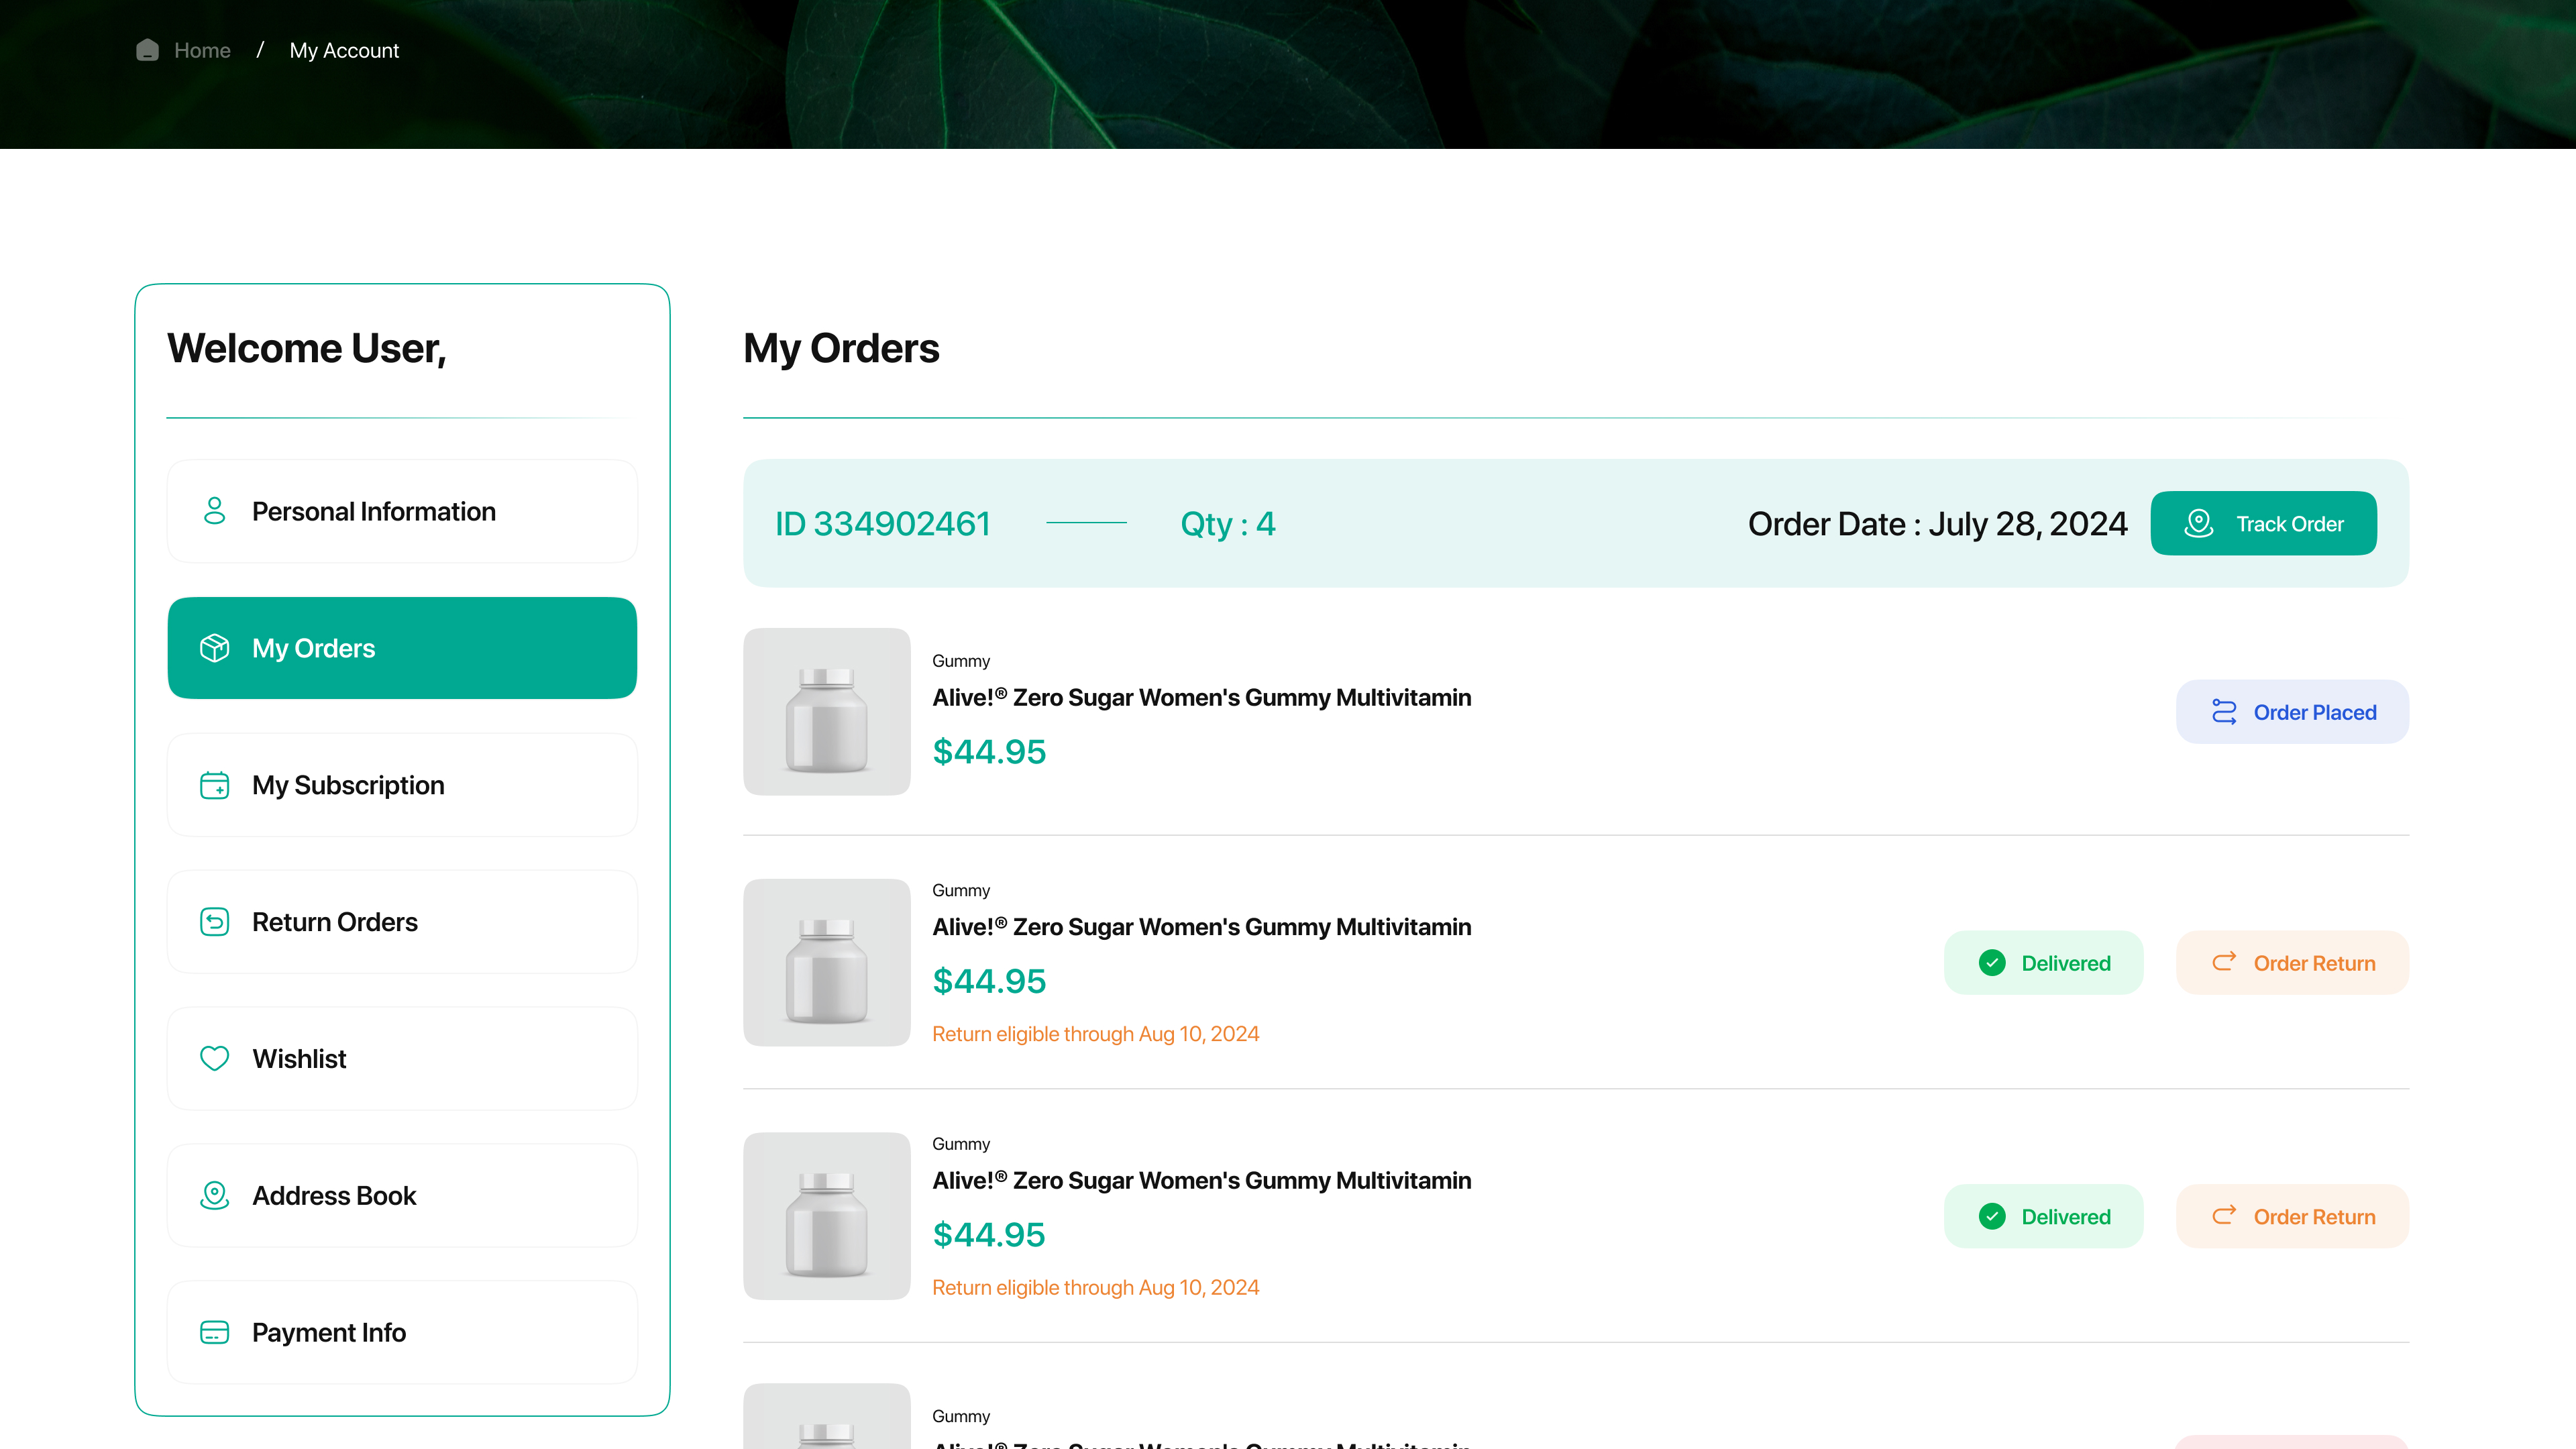Click the My Subscription calendar icon

(214, 785)
